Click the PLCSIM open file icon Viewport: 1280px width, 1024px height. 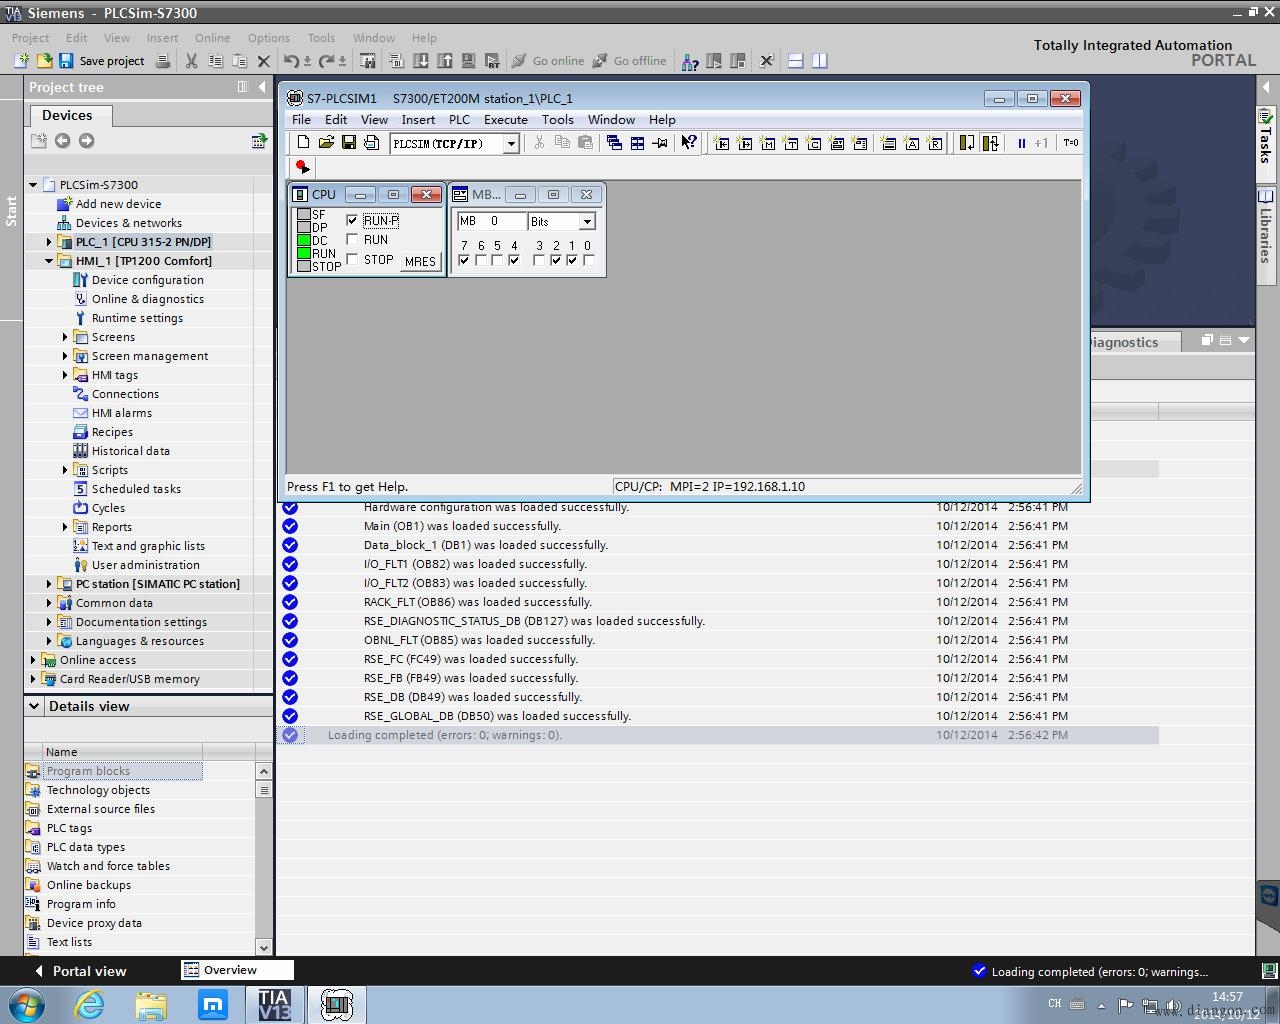(x=326, y=143)
